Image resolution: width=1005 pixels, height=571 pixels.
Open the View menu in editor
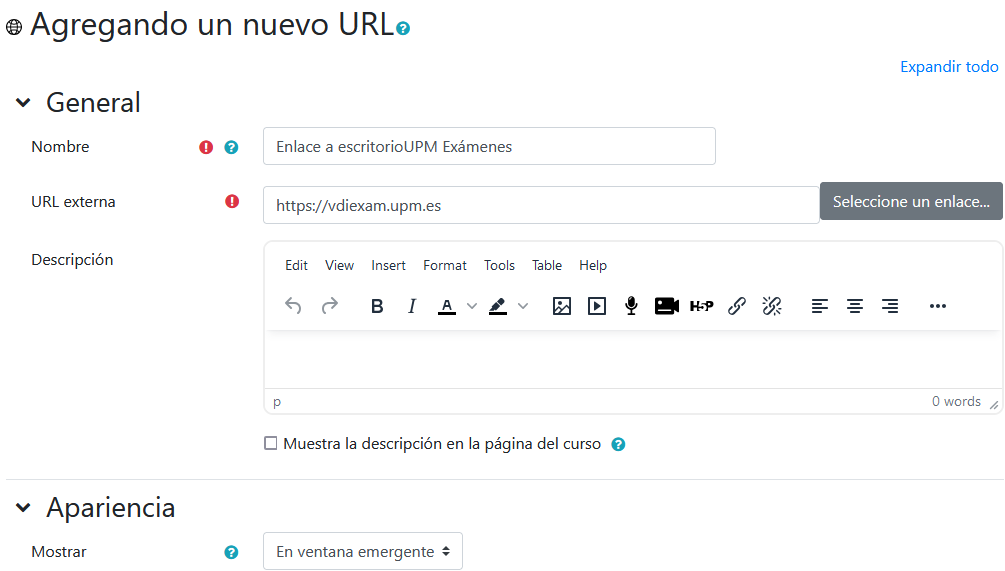click(339, 265)
